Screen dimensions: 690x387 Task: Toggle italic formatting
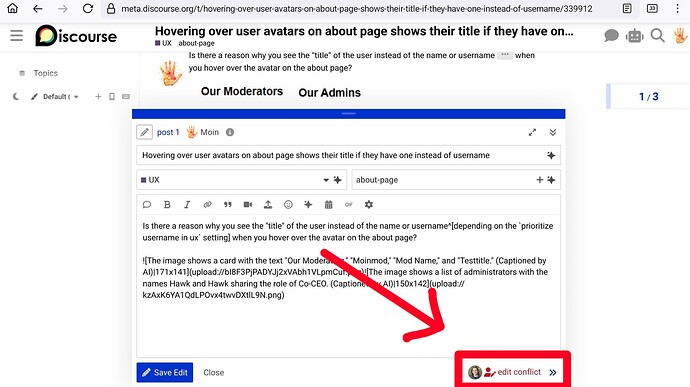(x=187, y=204)
